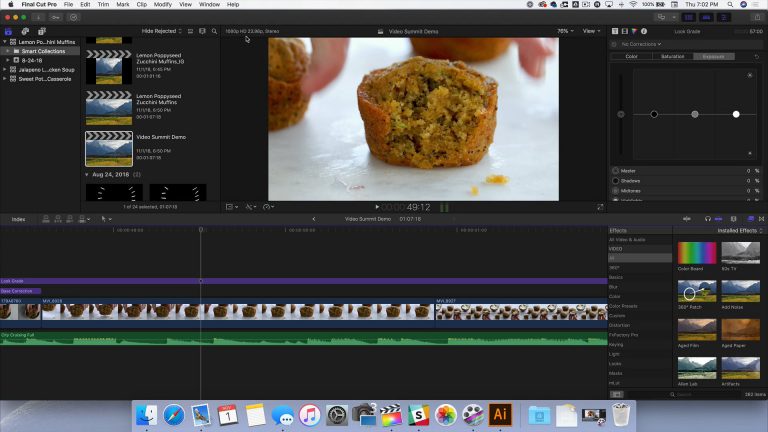Open the No Corrections dropdown
Viewport: 768px width, 432px height.
[641, 44]
